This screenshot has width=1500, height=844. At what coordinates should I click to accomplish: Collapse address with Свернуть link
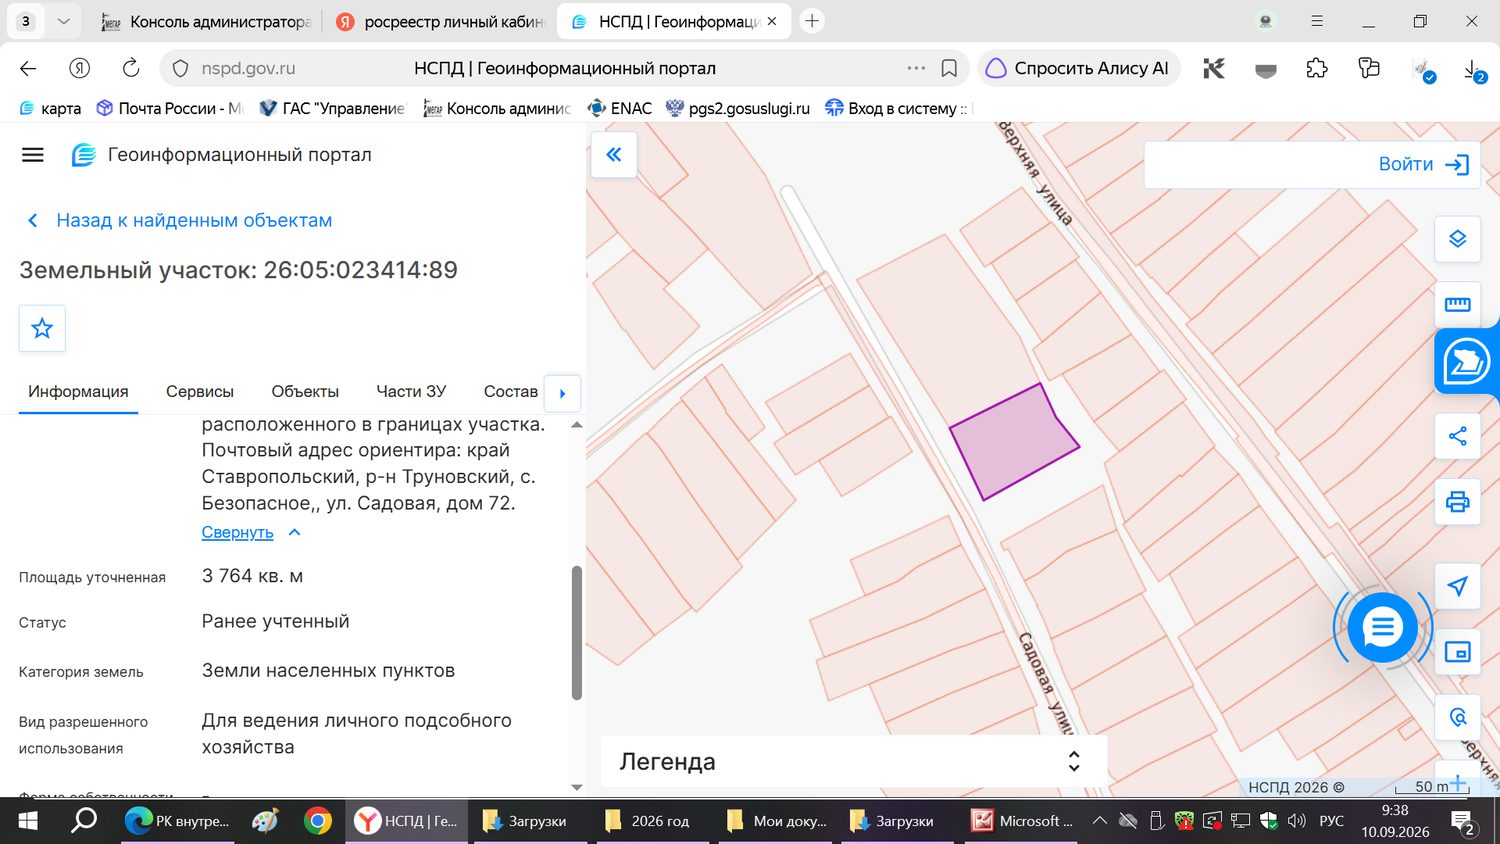click(250, 532)
